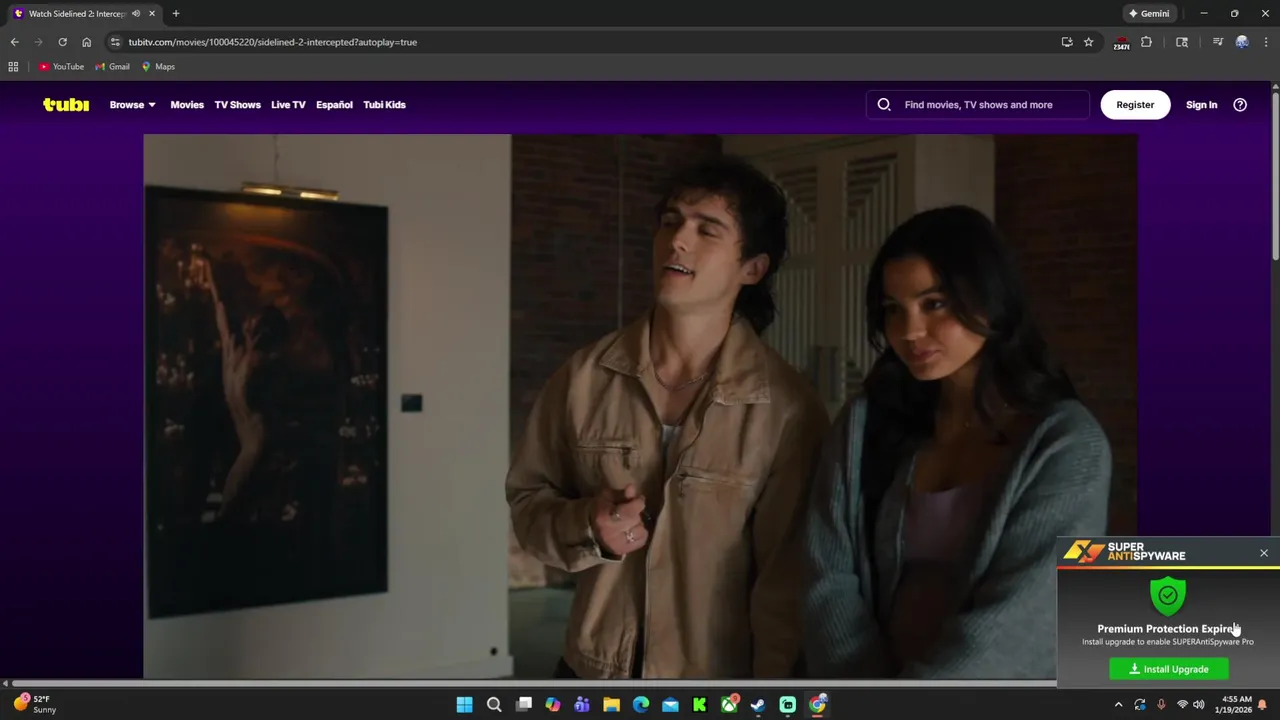
Task: Open the volume control in system tray
Action: [x=1199, y=705]
